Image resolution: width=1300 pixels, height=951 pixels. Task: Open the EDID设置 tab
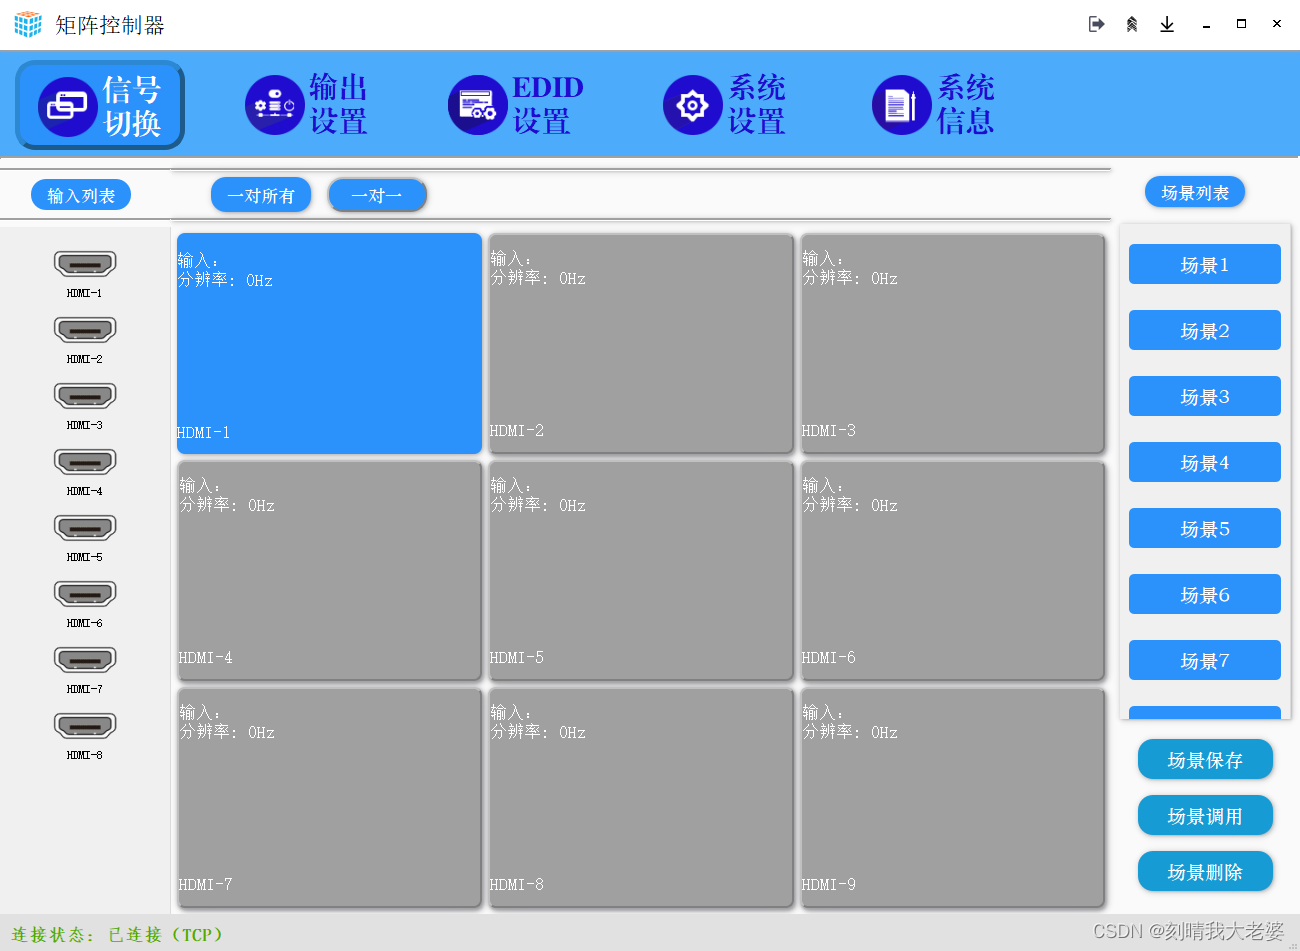coord(516,105)
